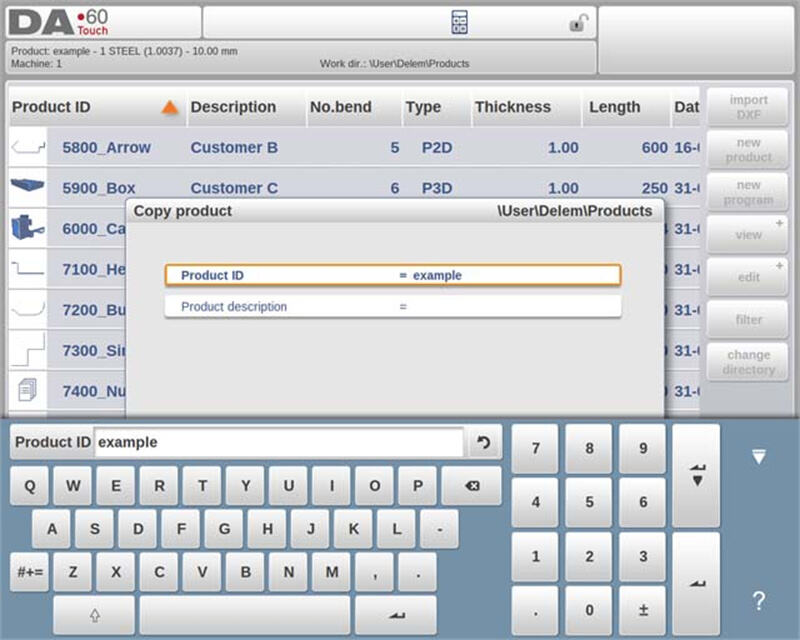Toggle the shift key on keyboard
The height and width of the screenshot is (640, 800).
94,615
